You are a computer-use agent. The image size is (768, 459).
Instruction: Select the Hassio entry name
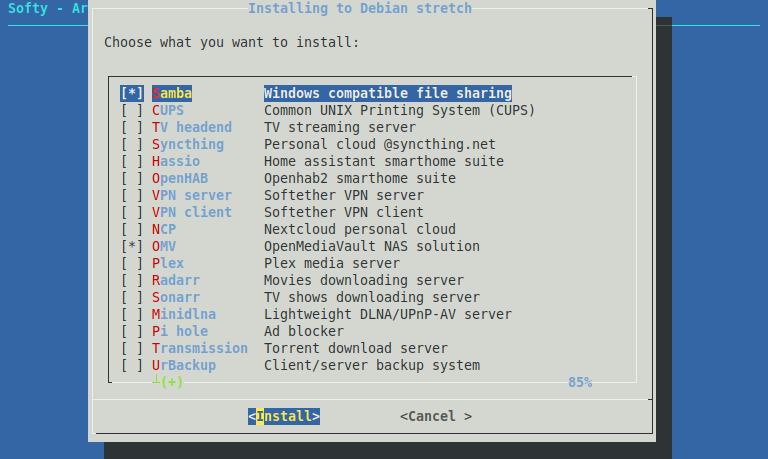[x=176, y=161]
